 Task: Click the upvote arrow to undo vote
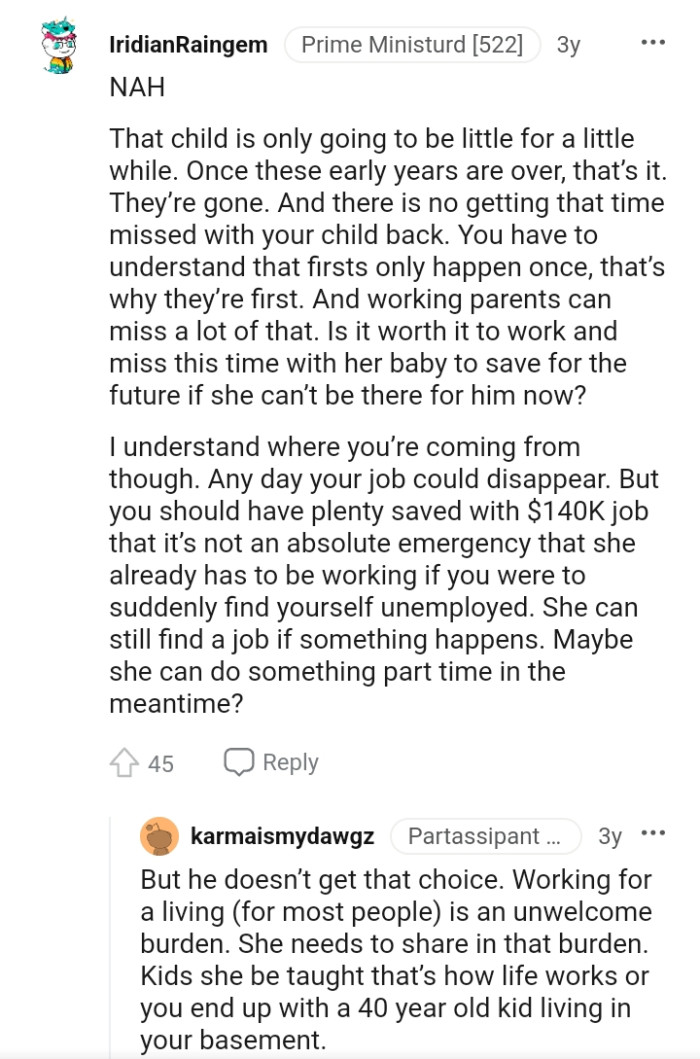124,761
